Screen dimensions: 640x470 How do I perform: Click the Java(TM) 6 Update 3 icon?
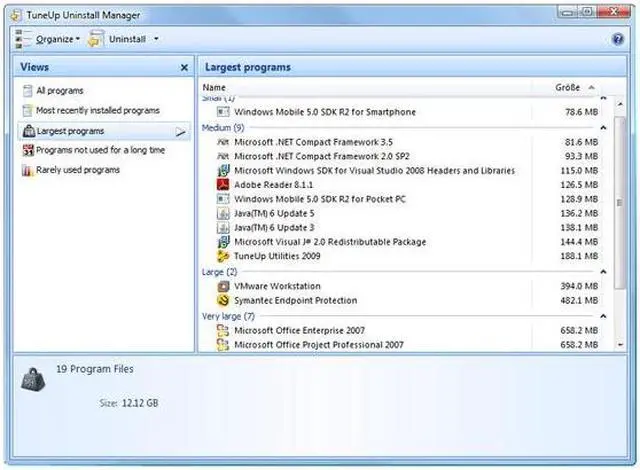click(x=223, y=228)
